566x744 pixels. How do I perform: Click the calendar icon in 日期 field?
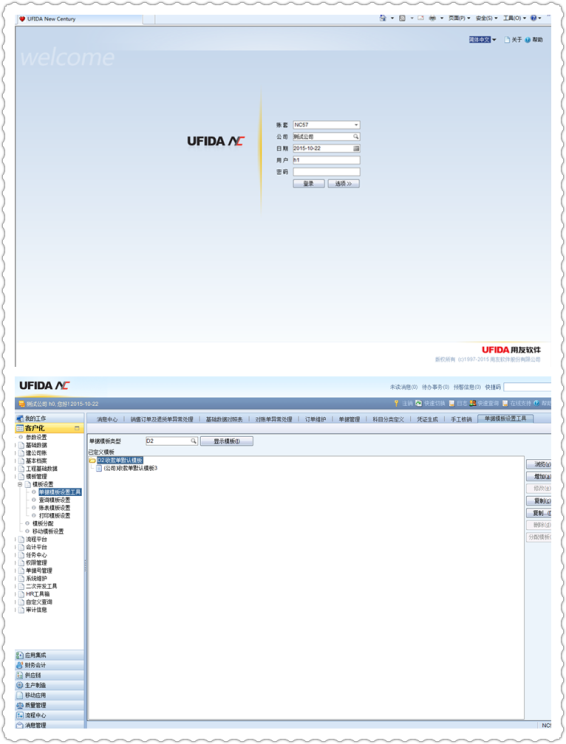tap(356, 149)
